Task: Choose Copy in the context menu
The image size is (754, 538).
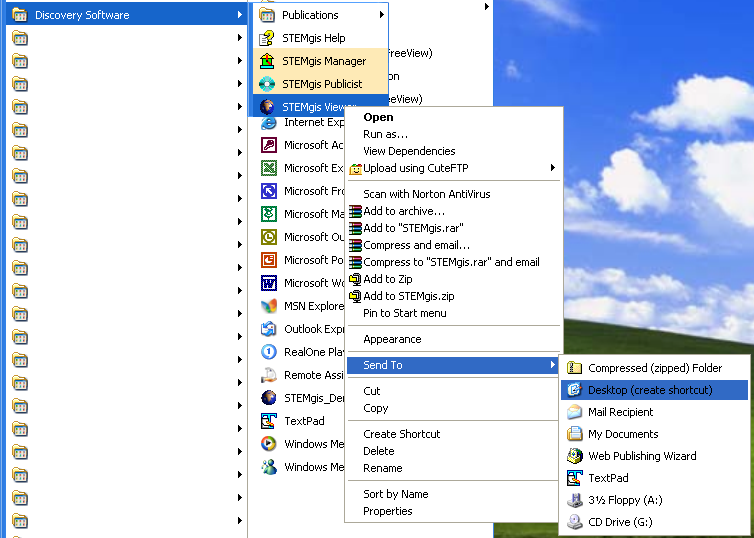Action: [x=376, y=408]
